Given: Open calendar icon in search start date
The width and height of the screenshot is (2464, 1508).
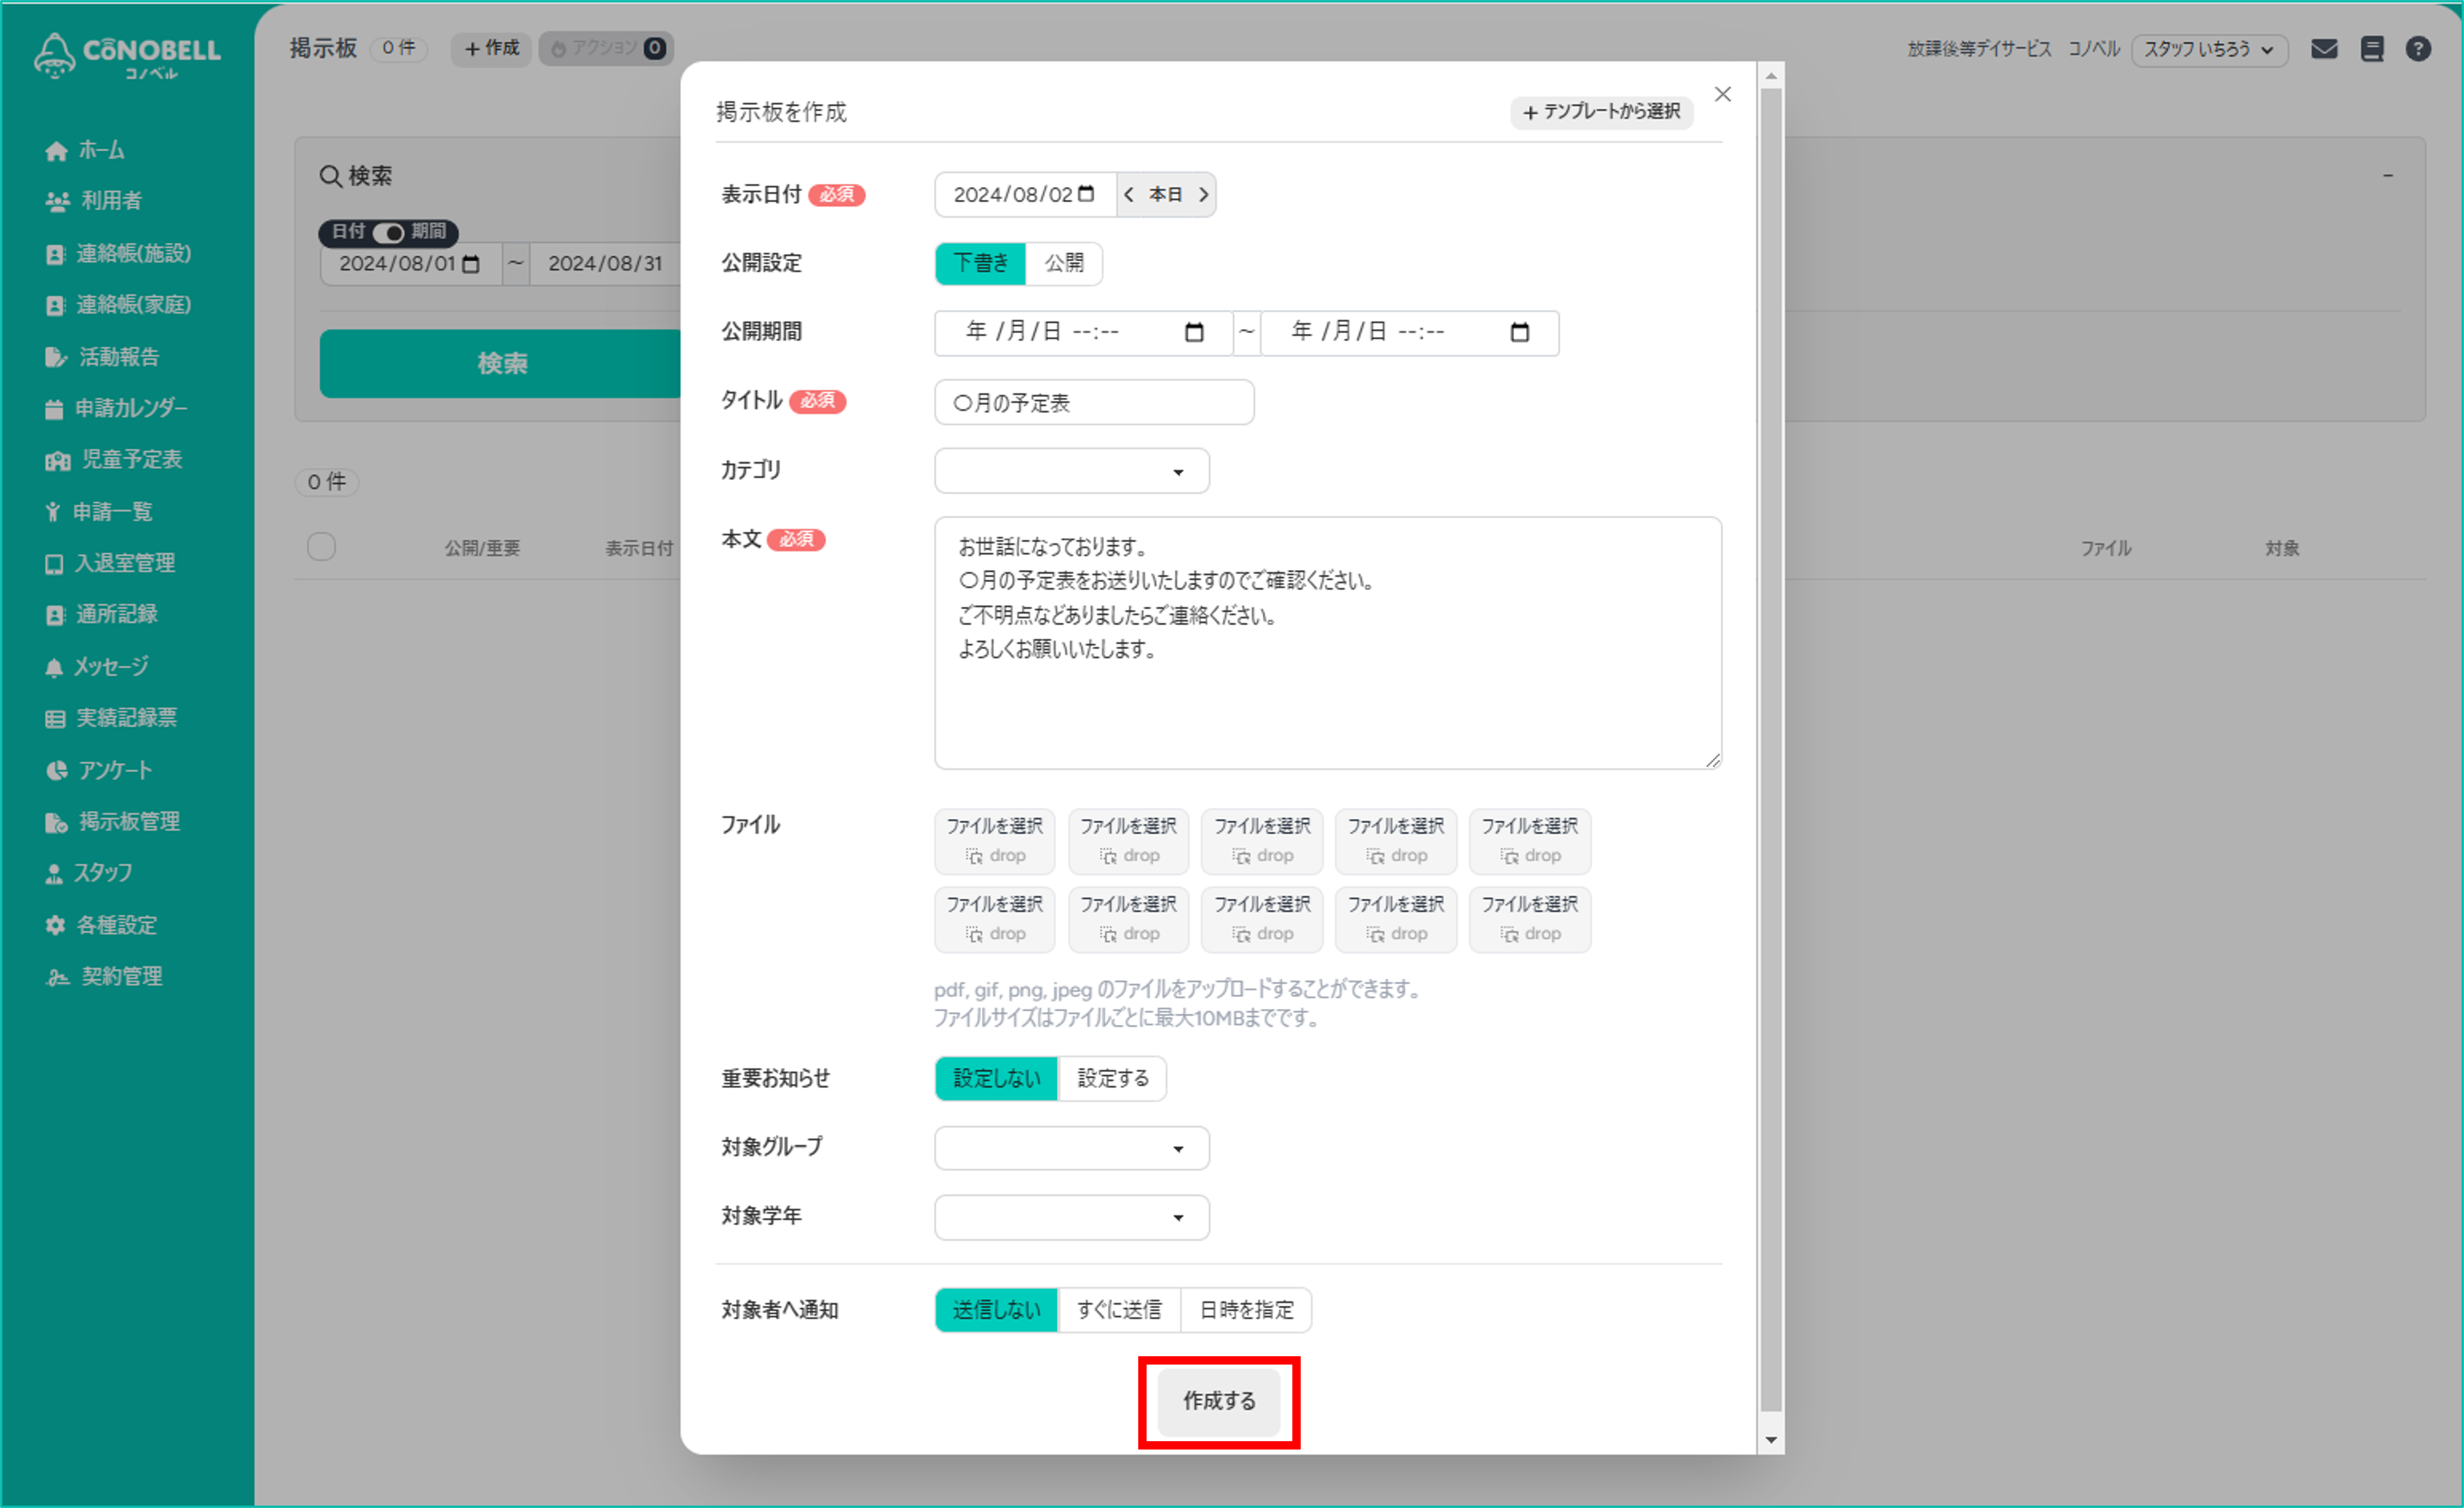Looking at the screenshot, I should 471,264.
